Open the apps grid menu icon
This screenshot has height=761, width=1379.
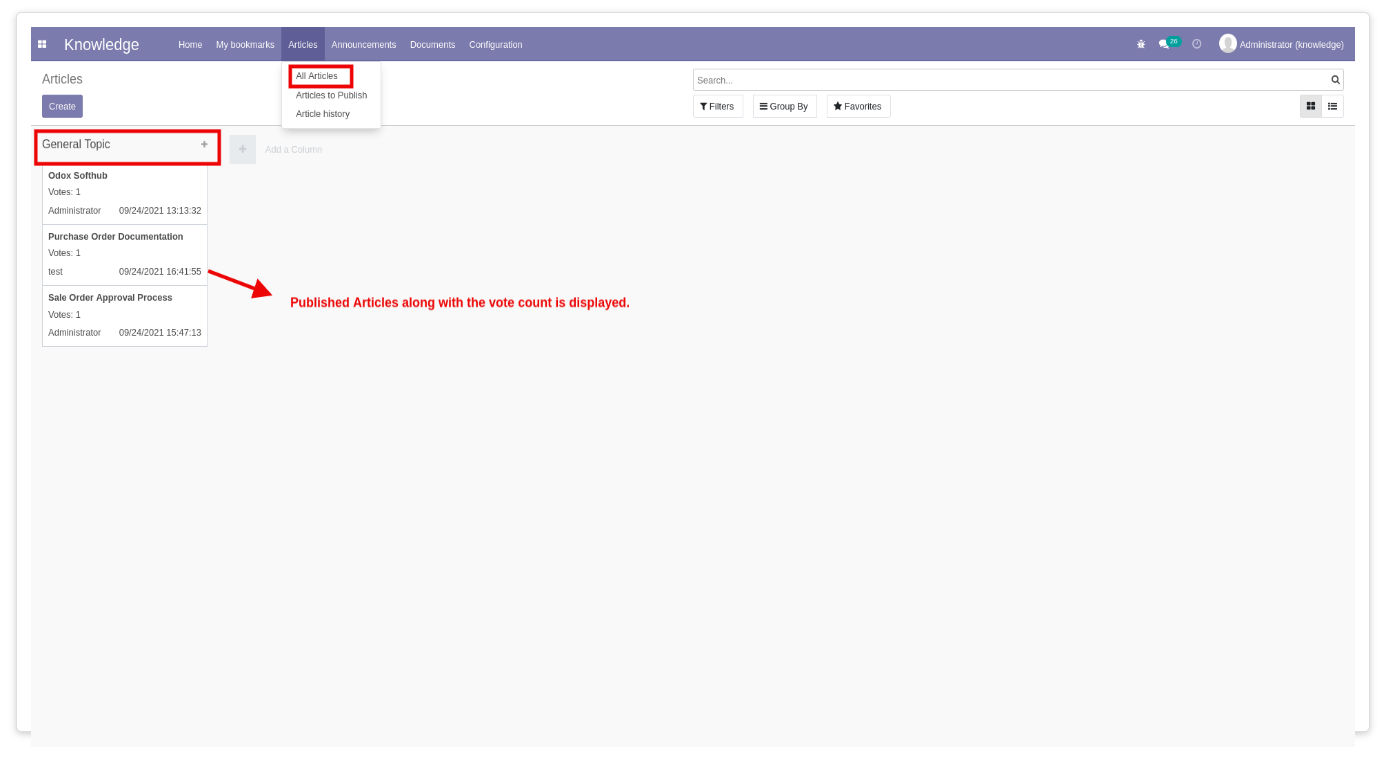pyautogui.click(x=42, y=44)
